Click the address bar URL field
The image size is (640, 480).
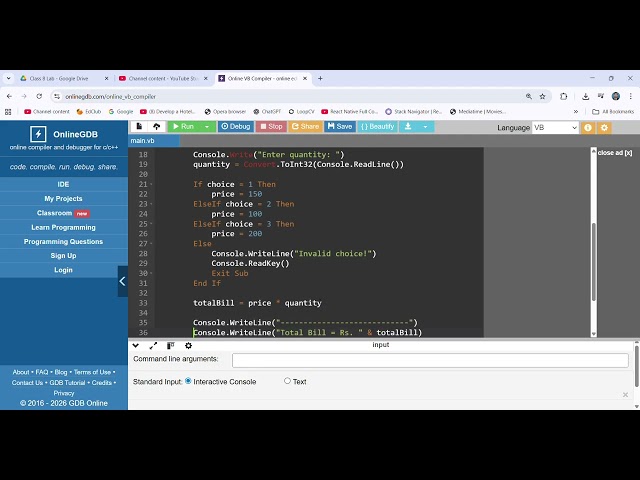[286, 97]
